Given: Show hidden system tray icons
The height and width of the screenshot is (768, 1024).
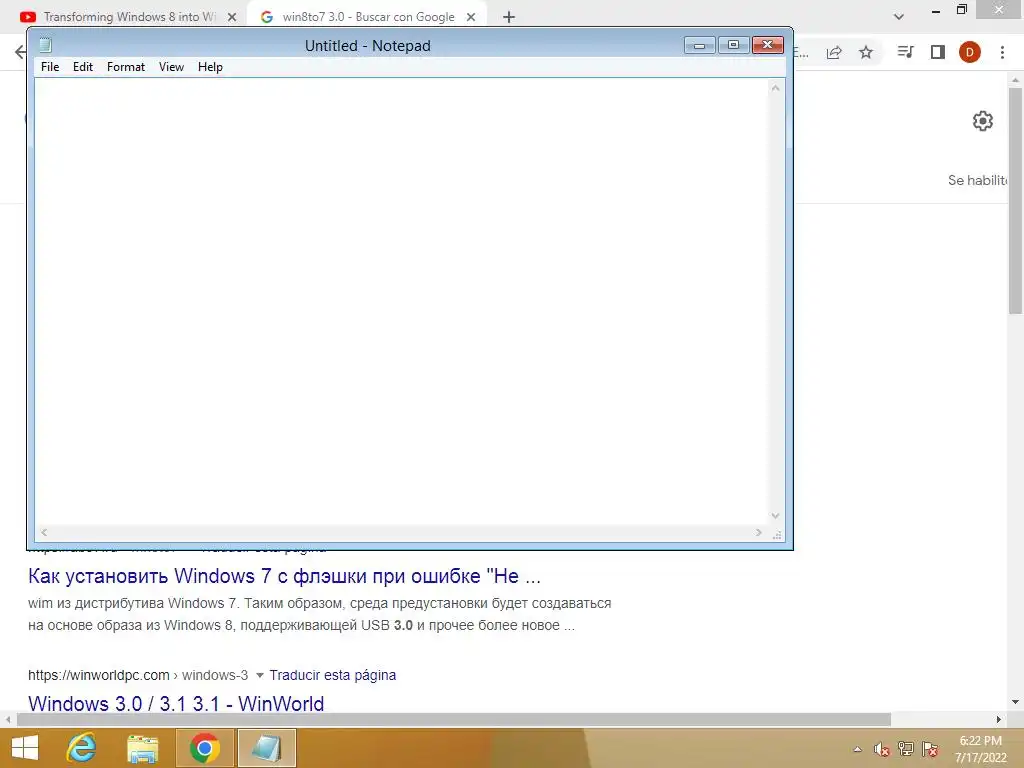Looking at the screenshot, I should [857, 749].
